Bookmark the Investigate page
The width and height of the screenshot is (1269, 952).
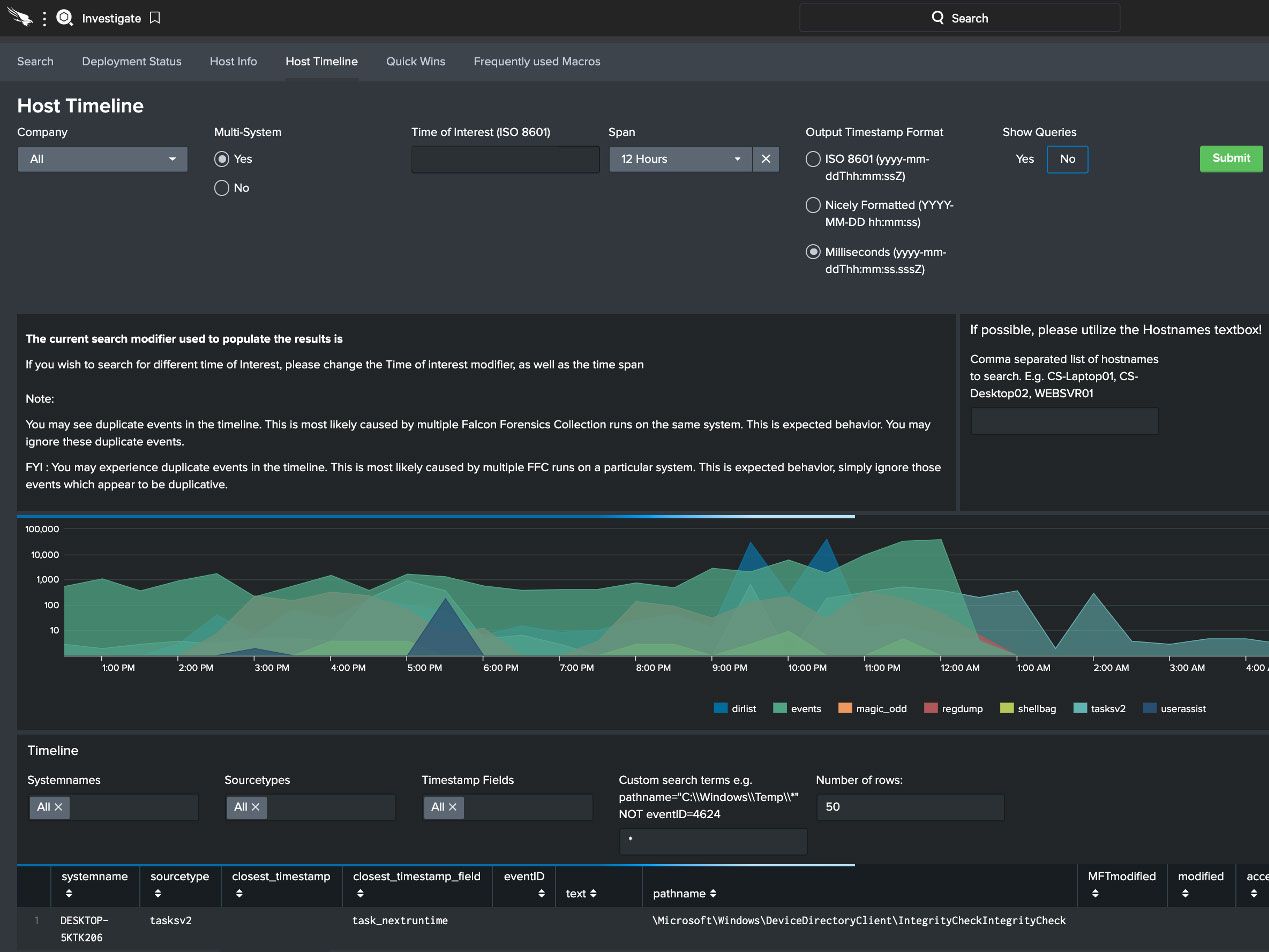click(x=155, y=18)
